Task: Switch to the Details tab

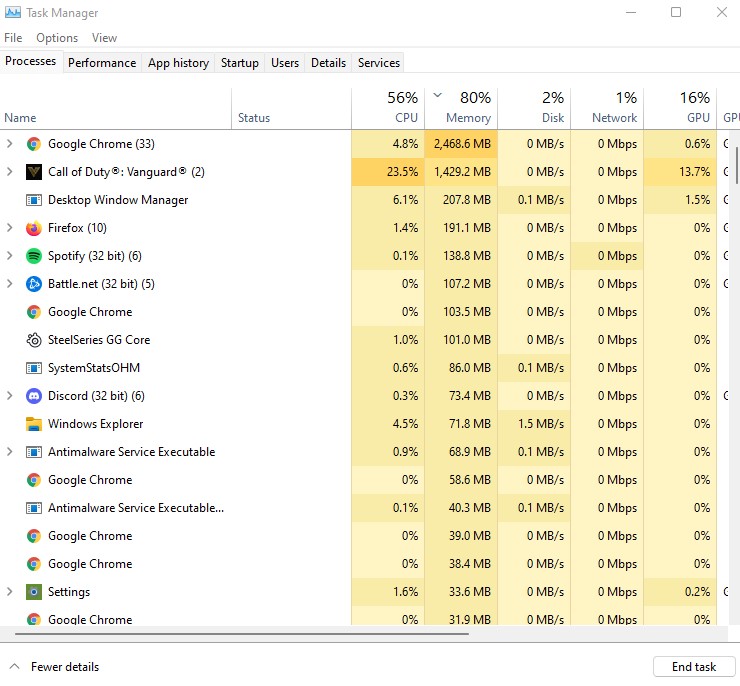Action: 328,63
